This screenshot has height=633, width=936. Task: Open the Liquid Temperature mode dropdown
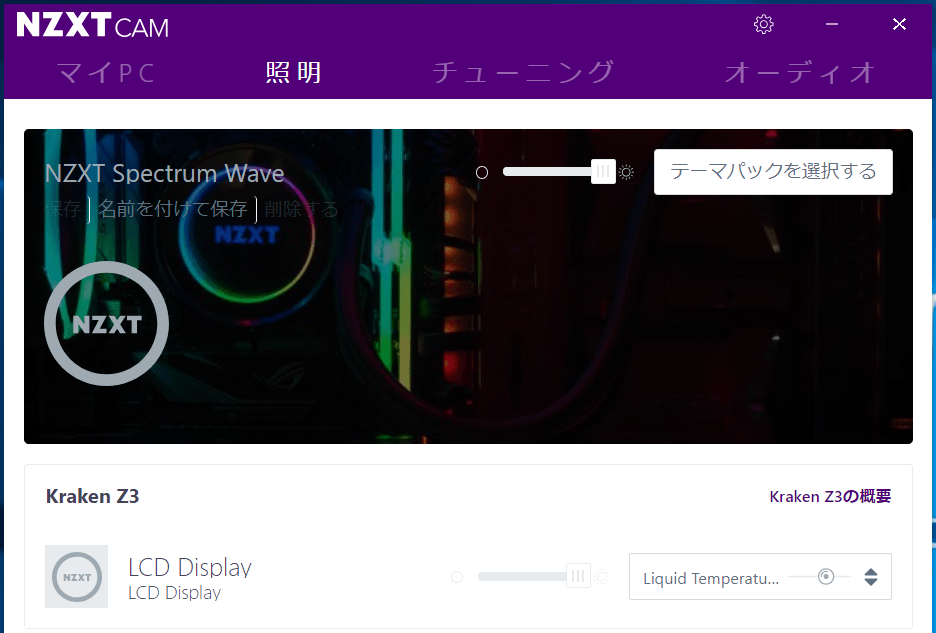click(x=760, y=577)
